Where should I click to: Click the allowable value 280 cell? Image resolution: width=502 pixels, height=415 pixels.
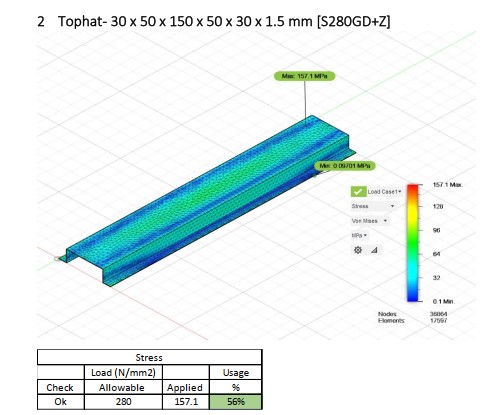pyautogui.click(x=123, y=402)
